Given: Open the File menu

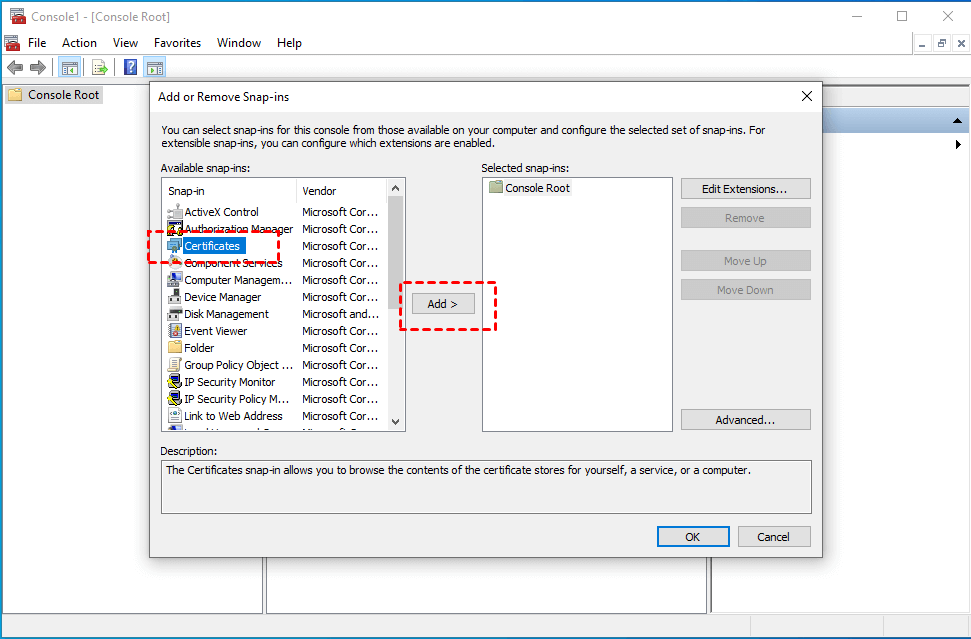Looking at the screenshot, I should pyautogui.click(x=37, y=43).
